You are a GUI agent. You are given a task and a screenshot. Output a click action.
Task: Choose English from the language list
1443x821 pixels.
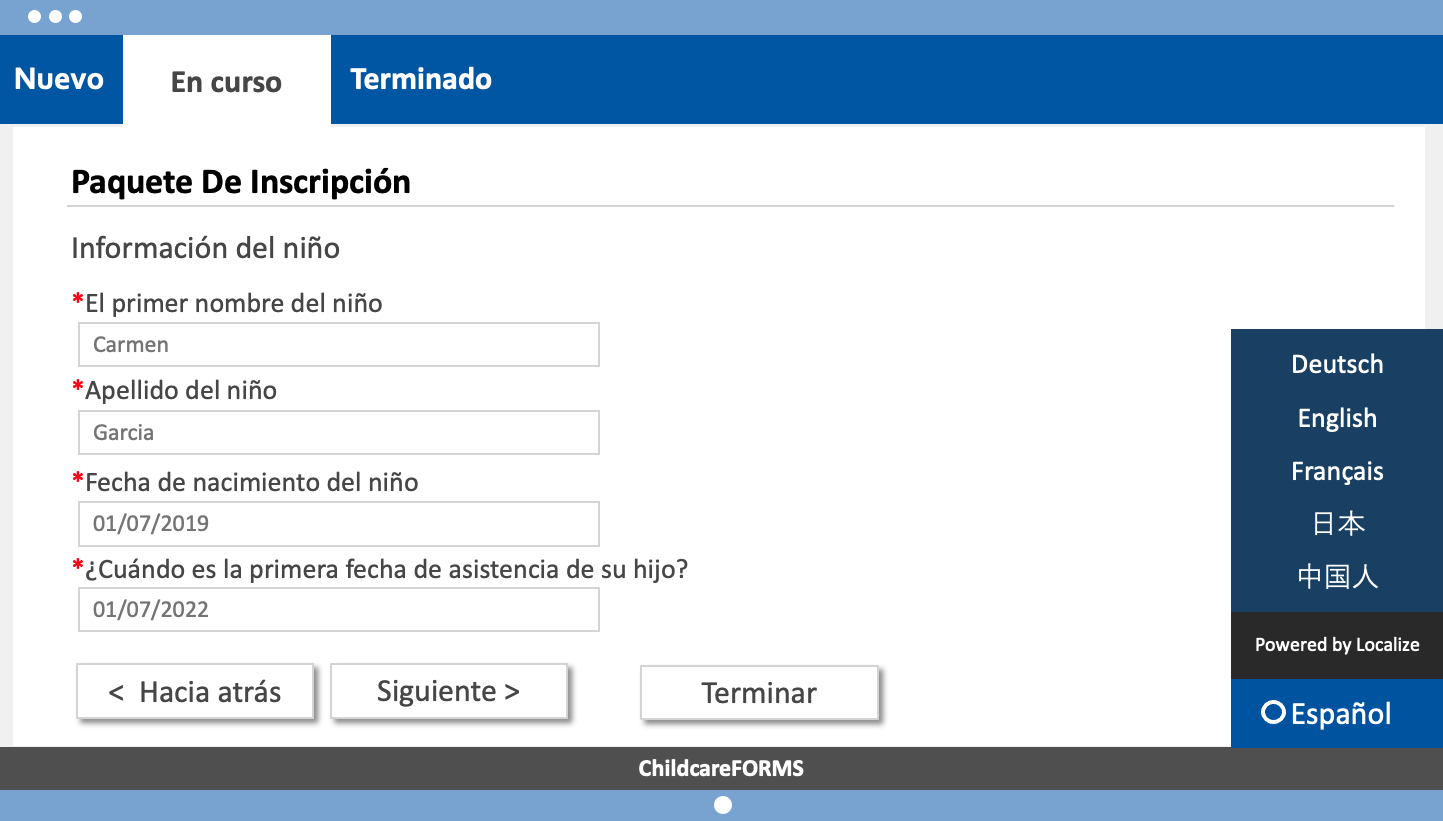coord(1337,418)
